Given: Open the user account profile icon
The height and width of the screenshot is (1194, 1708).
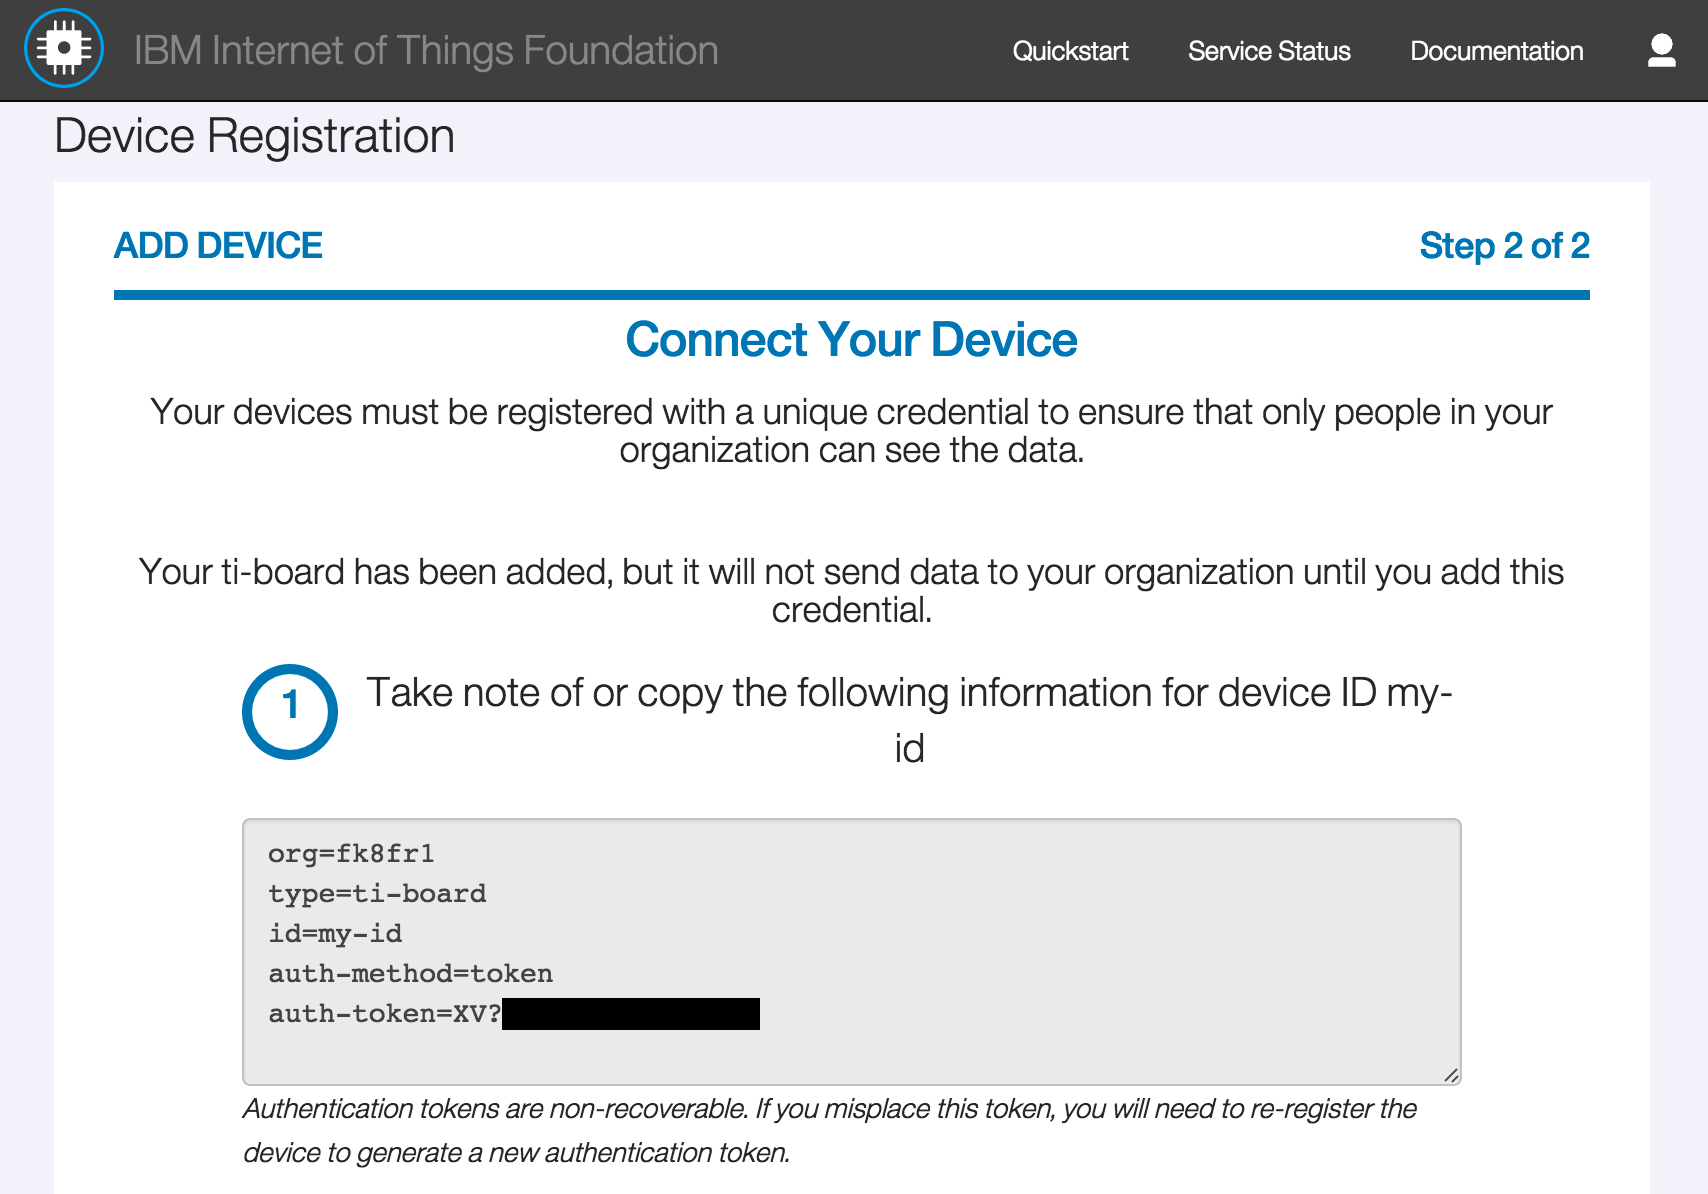Looking at the screenshot, I should click(x=1661, y=50).
